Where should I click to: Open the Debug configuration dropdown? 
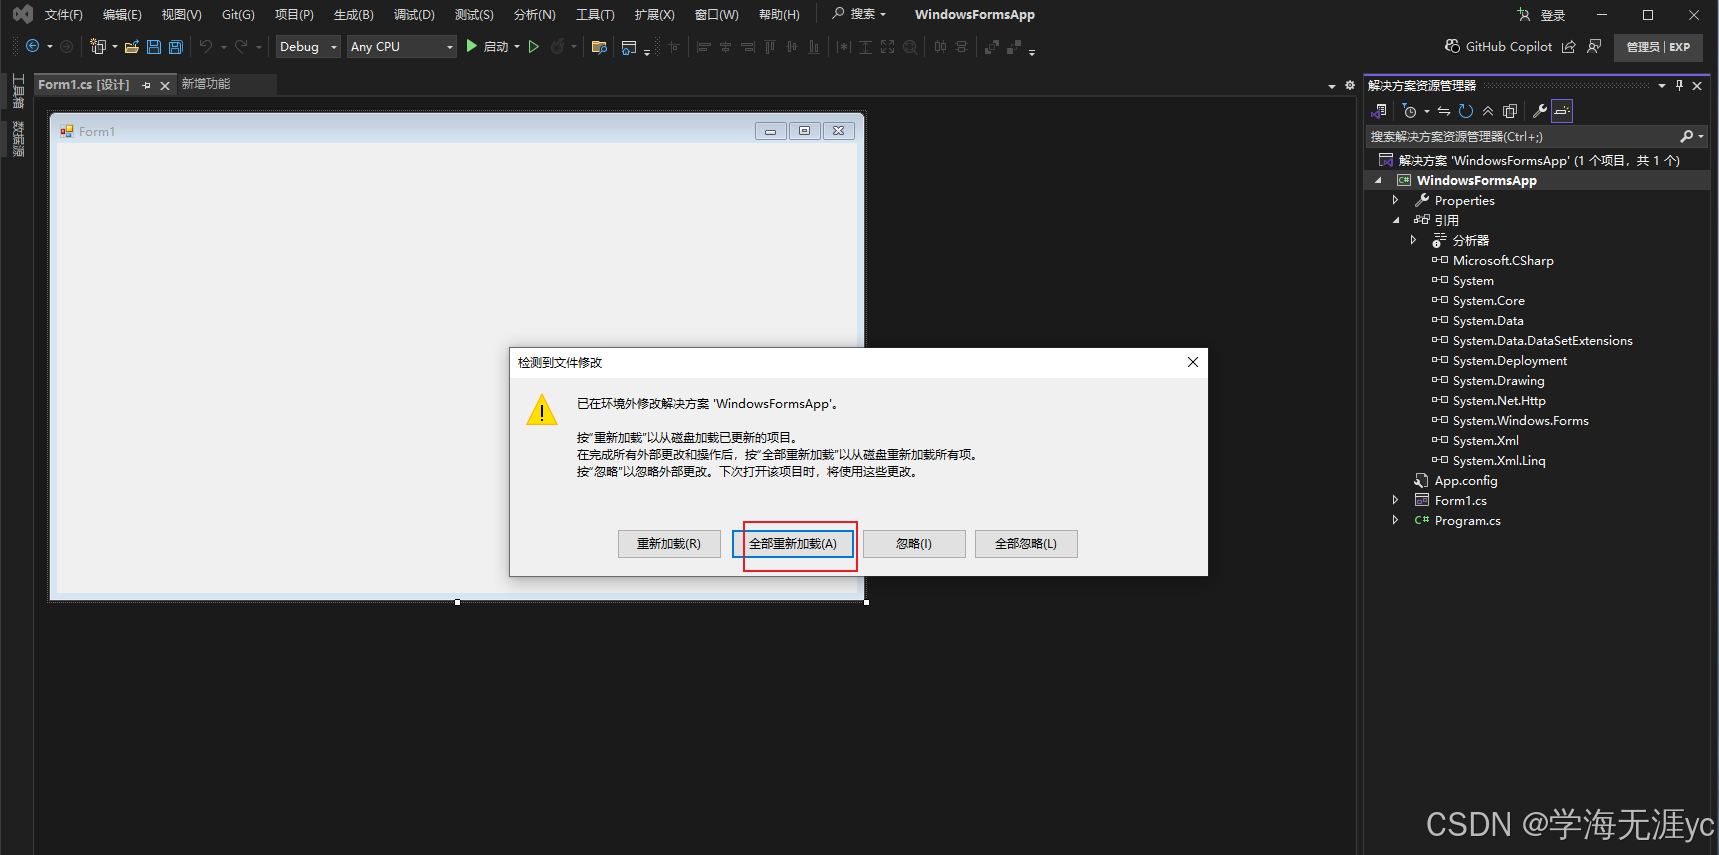pyautogui.click(x=308, y=46)
